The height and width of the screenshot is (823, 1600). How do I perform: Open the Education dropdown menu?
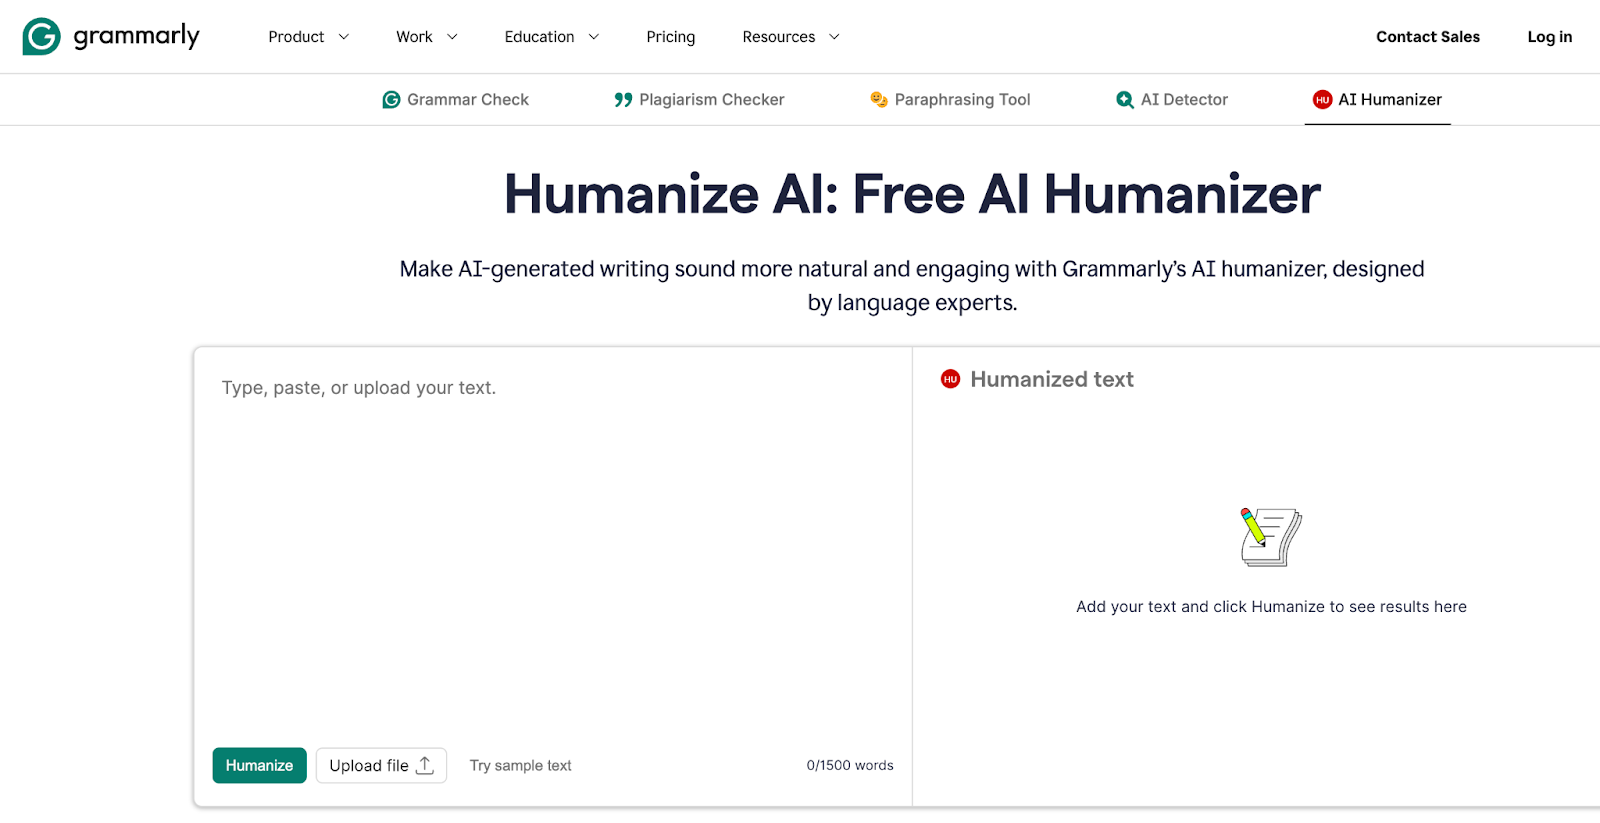tap(551, 37)
